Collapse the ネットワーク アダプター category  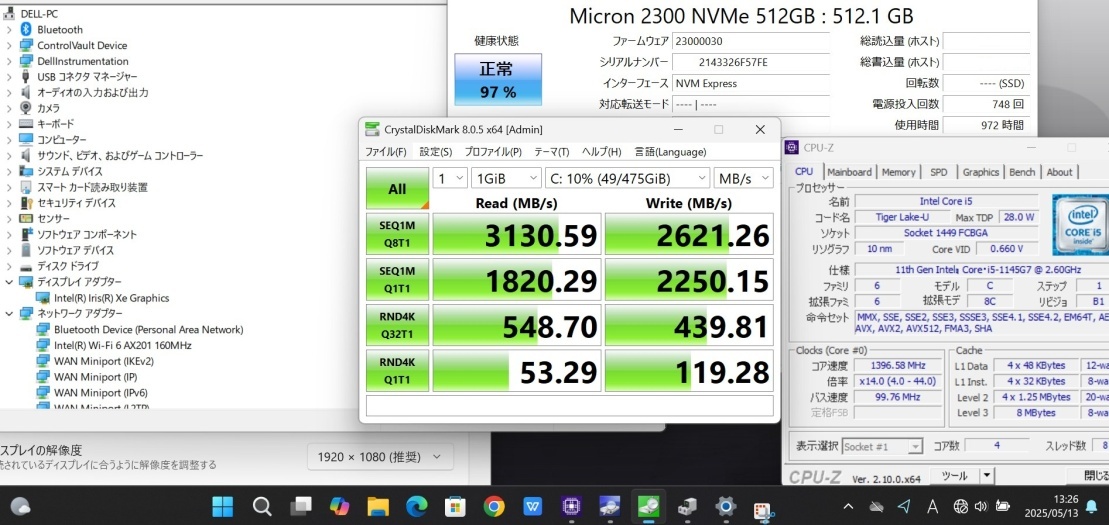8,313
